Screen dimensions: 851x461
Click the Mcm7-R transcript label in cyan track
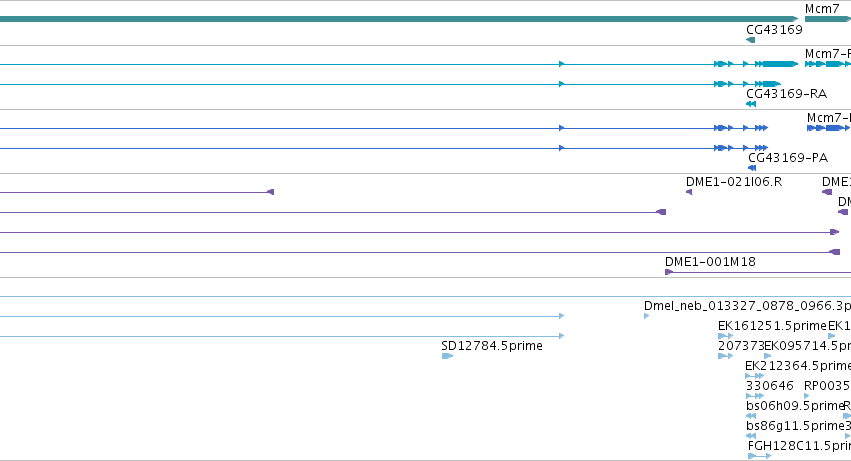pos(828,54)
